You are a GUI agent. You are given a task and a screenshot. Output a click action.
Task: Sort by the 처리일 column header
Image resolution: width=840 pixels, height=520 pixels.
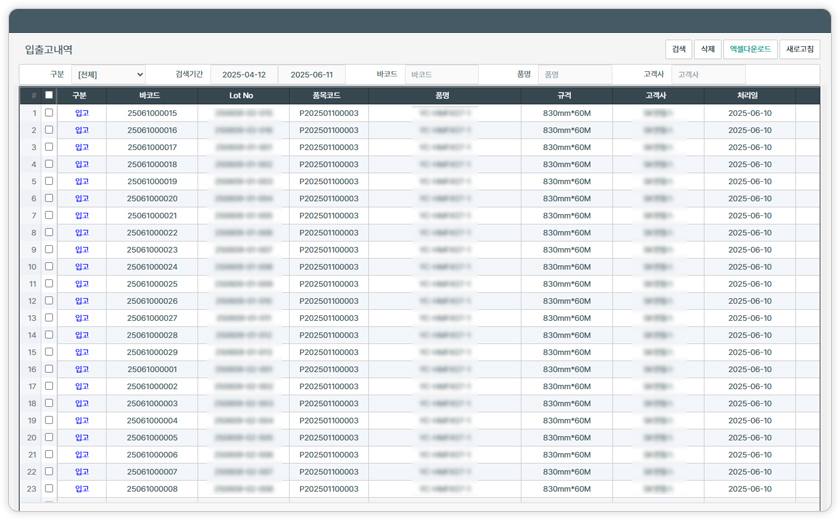pyautogui.click(x=748, y=96)
